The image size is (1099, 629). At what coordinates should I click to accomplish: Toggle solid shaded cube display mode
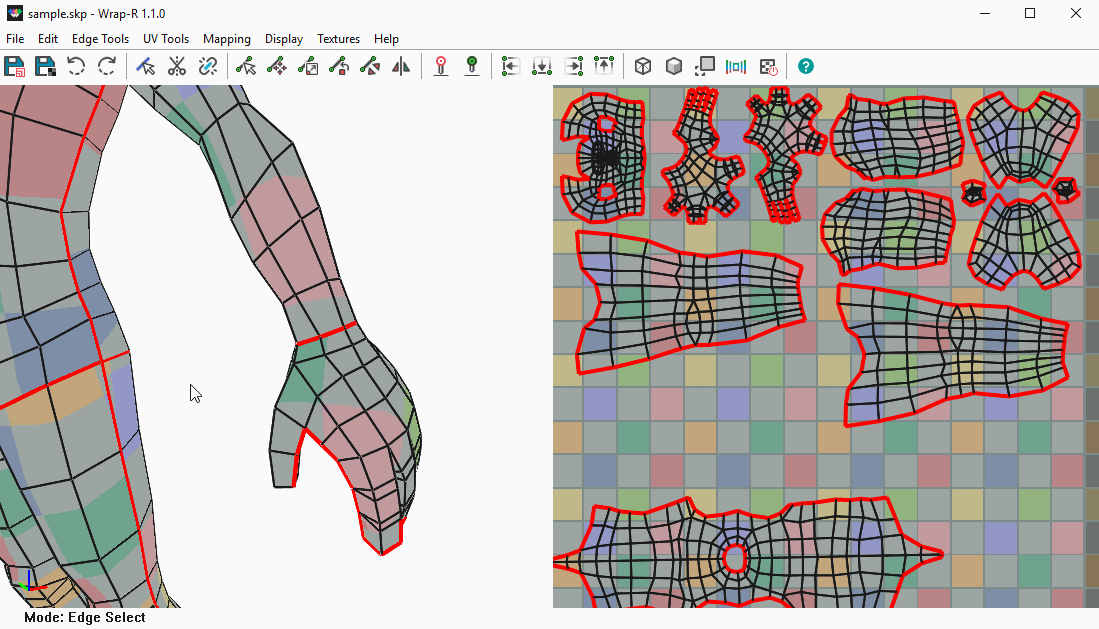point(675,67)
